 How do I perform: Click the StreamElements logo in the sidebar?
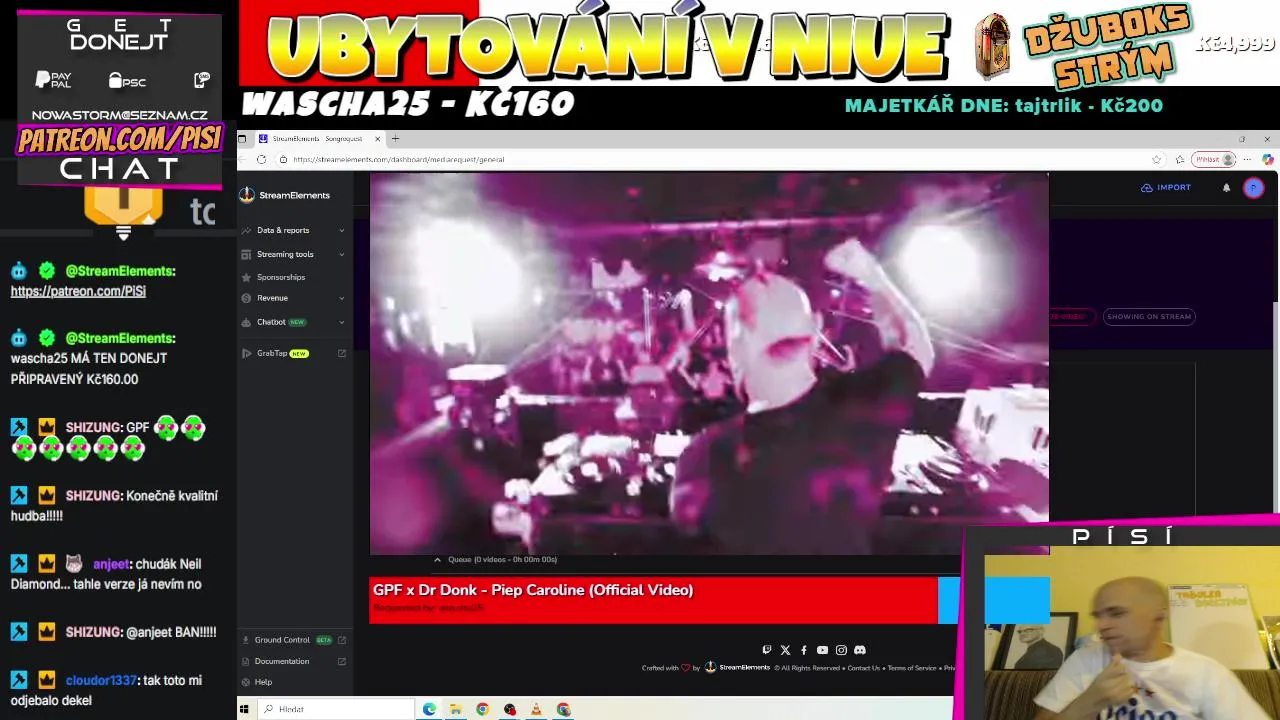(x=285, y=195)
